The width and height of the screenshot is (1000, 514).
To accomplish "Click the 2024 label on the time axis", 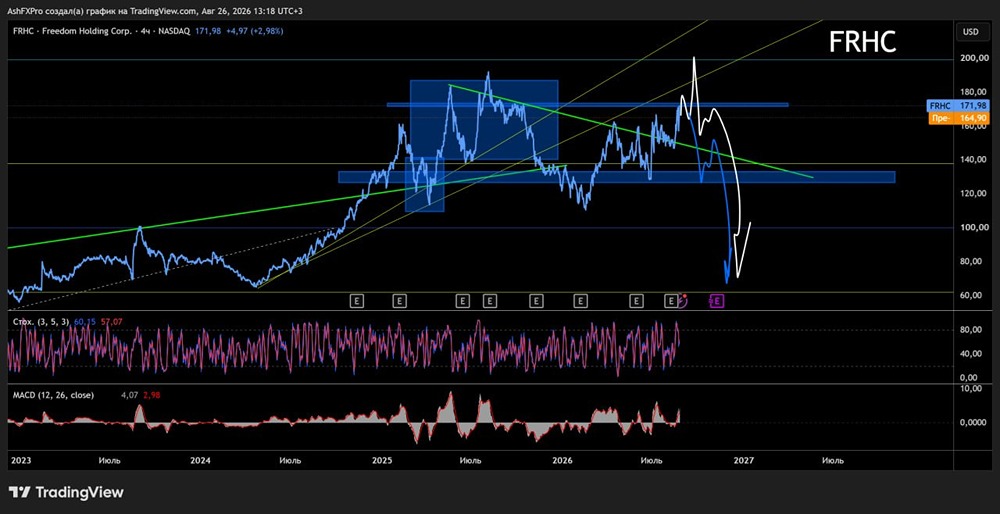I will [x=201, y=460].
